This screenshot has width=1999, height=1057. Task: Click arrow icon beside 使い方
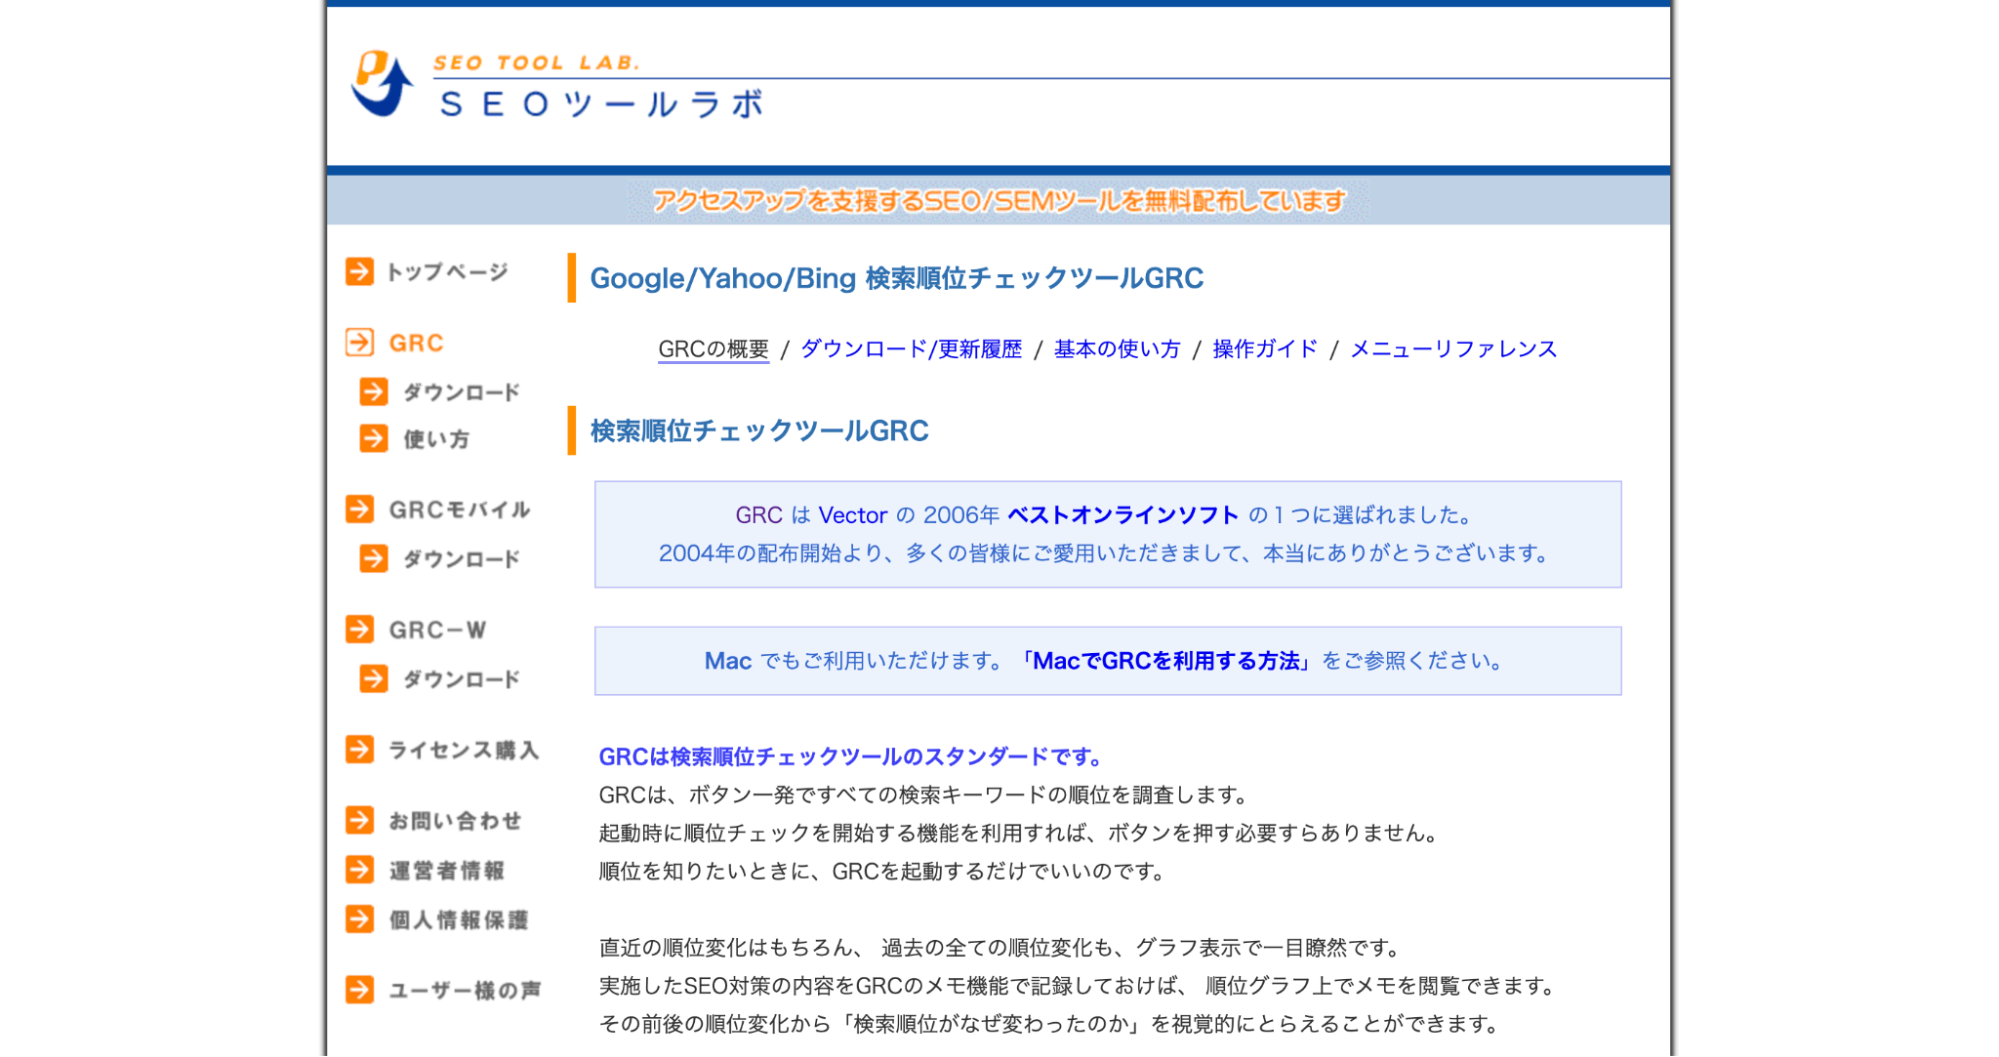tap(373, 438)
